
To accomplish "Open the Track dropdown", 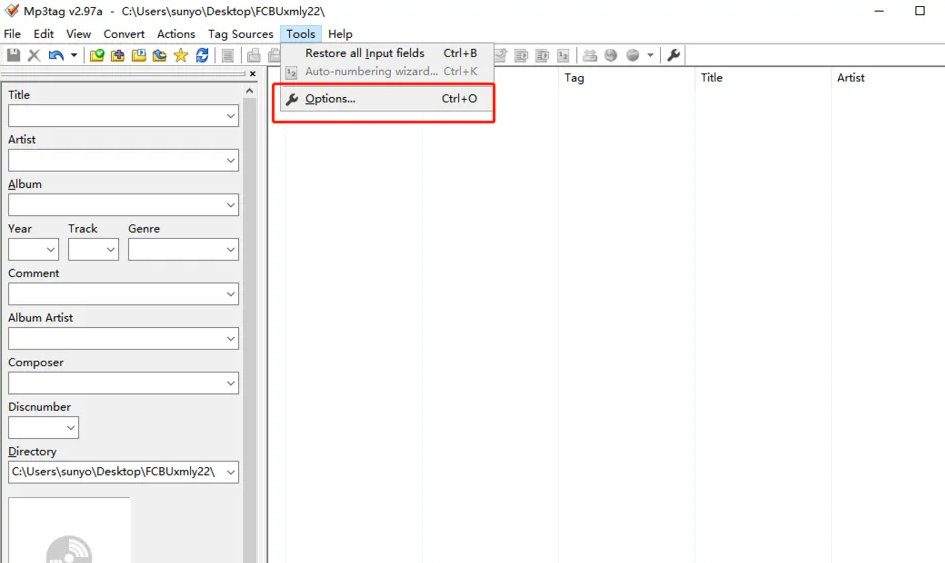I will (111, 250).
